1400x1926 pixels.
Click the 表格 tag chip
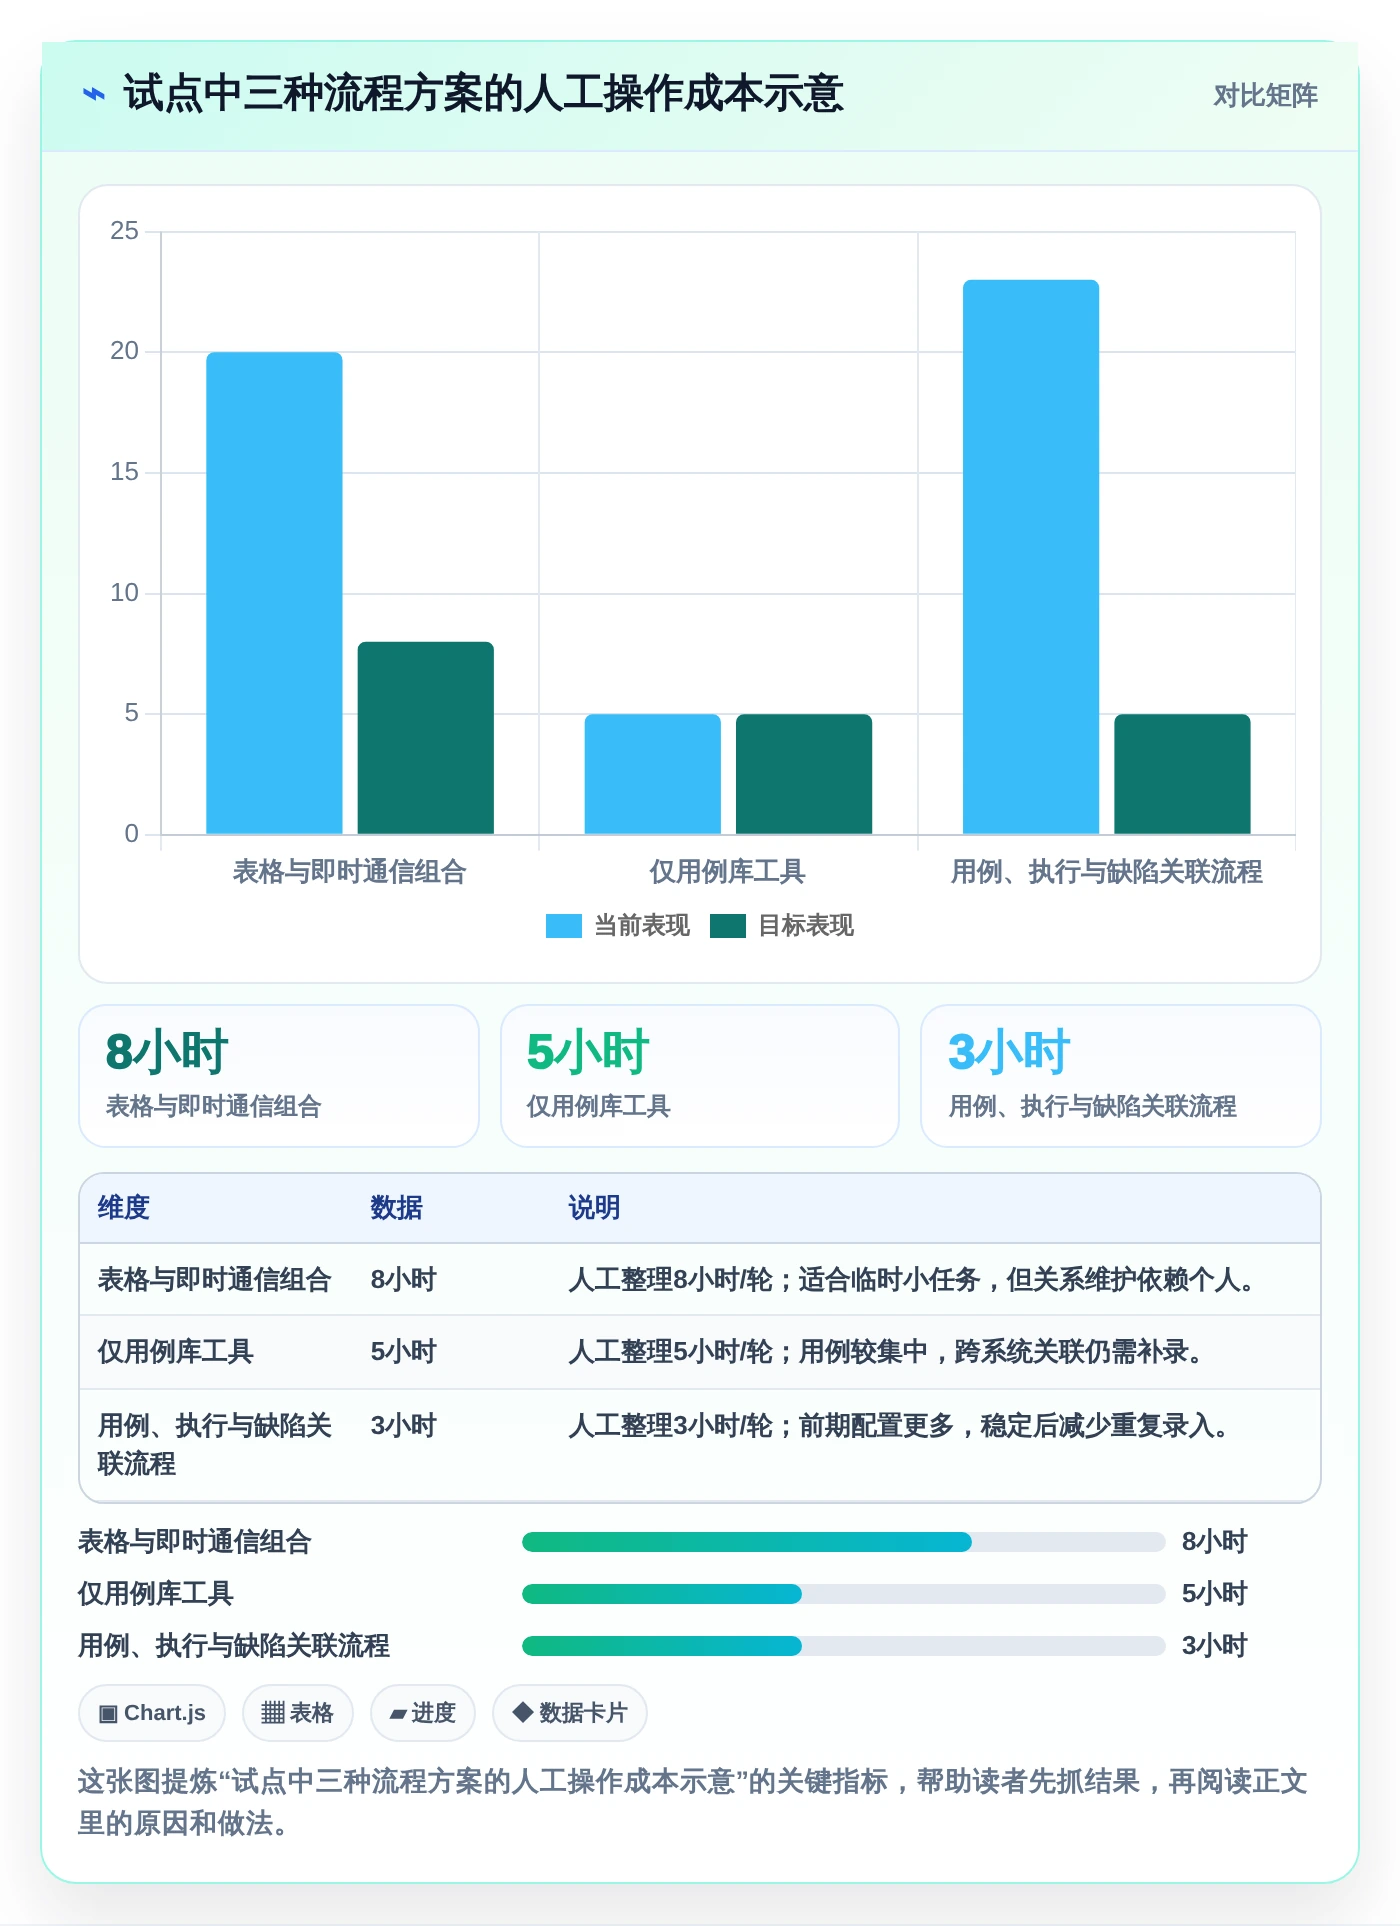click(x=298, y=1713)
